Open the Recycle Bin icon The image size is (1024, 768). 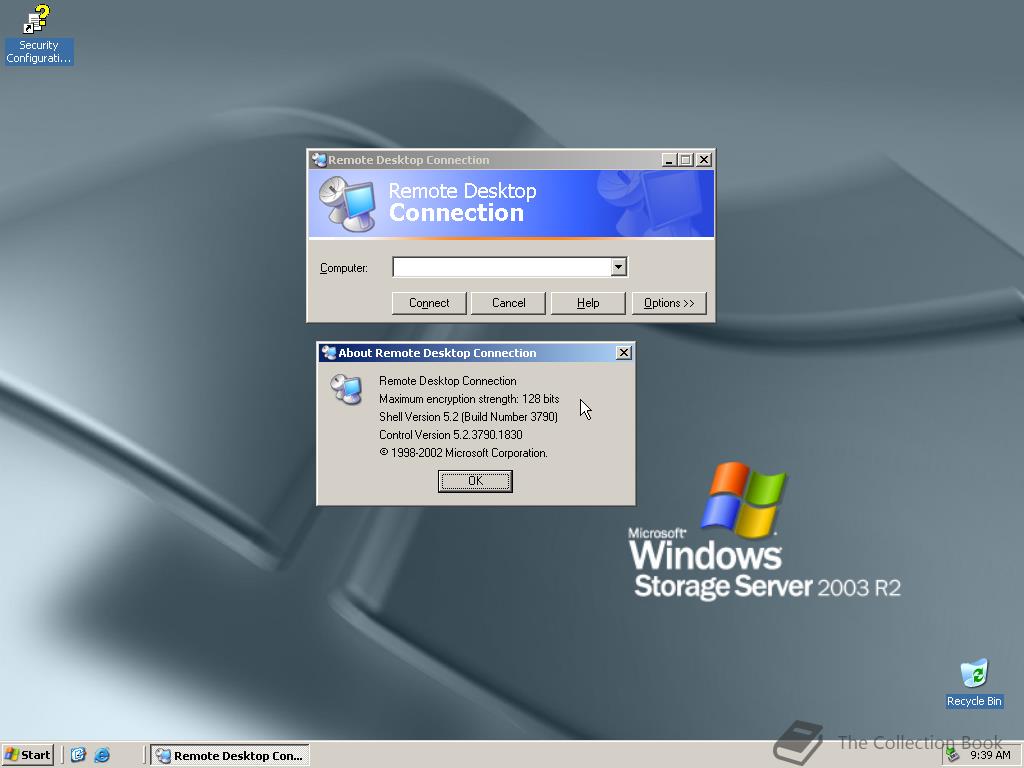[974, 683]
